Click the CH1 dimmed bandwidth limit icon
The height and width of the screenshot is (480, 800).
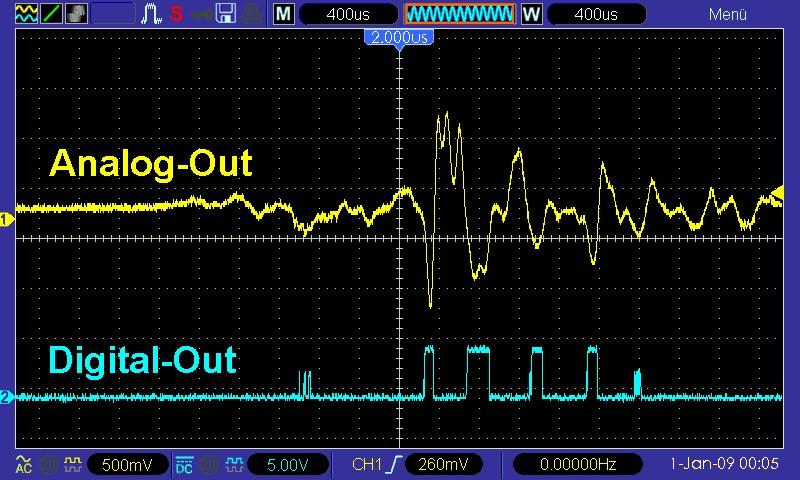[49, 465]
